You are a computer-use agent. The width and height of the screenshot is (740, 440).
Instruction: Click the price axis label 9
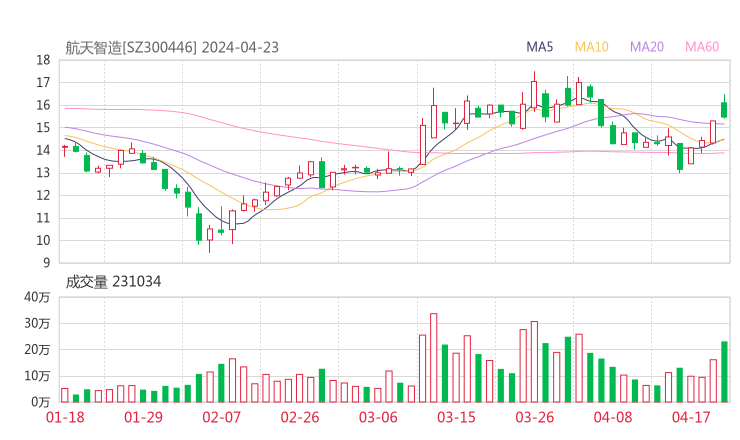46,262
